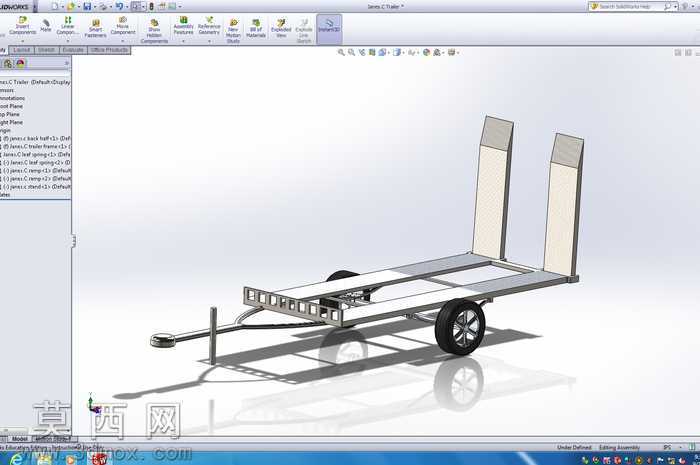Image resolution: width=700 pixels, height=465 pixels.
Task: Expand Reference Geometry dropdown arrow
Action: pyautogui.click(x=209, y=41)
